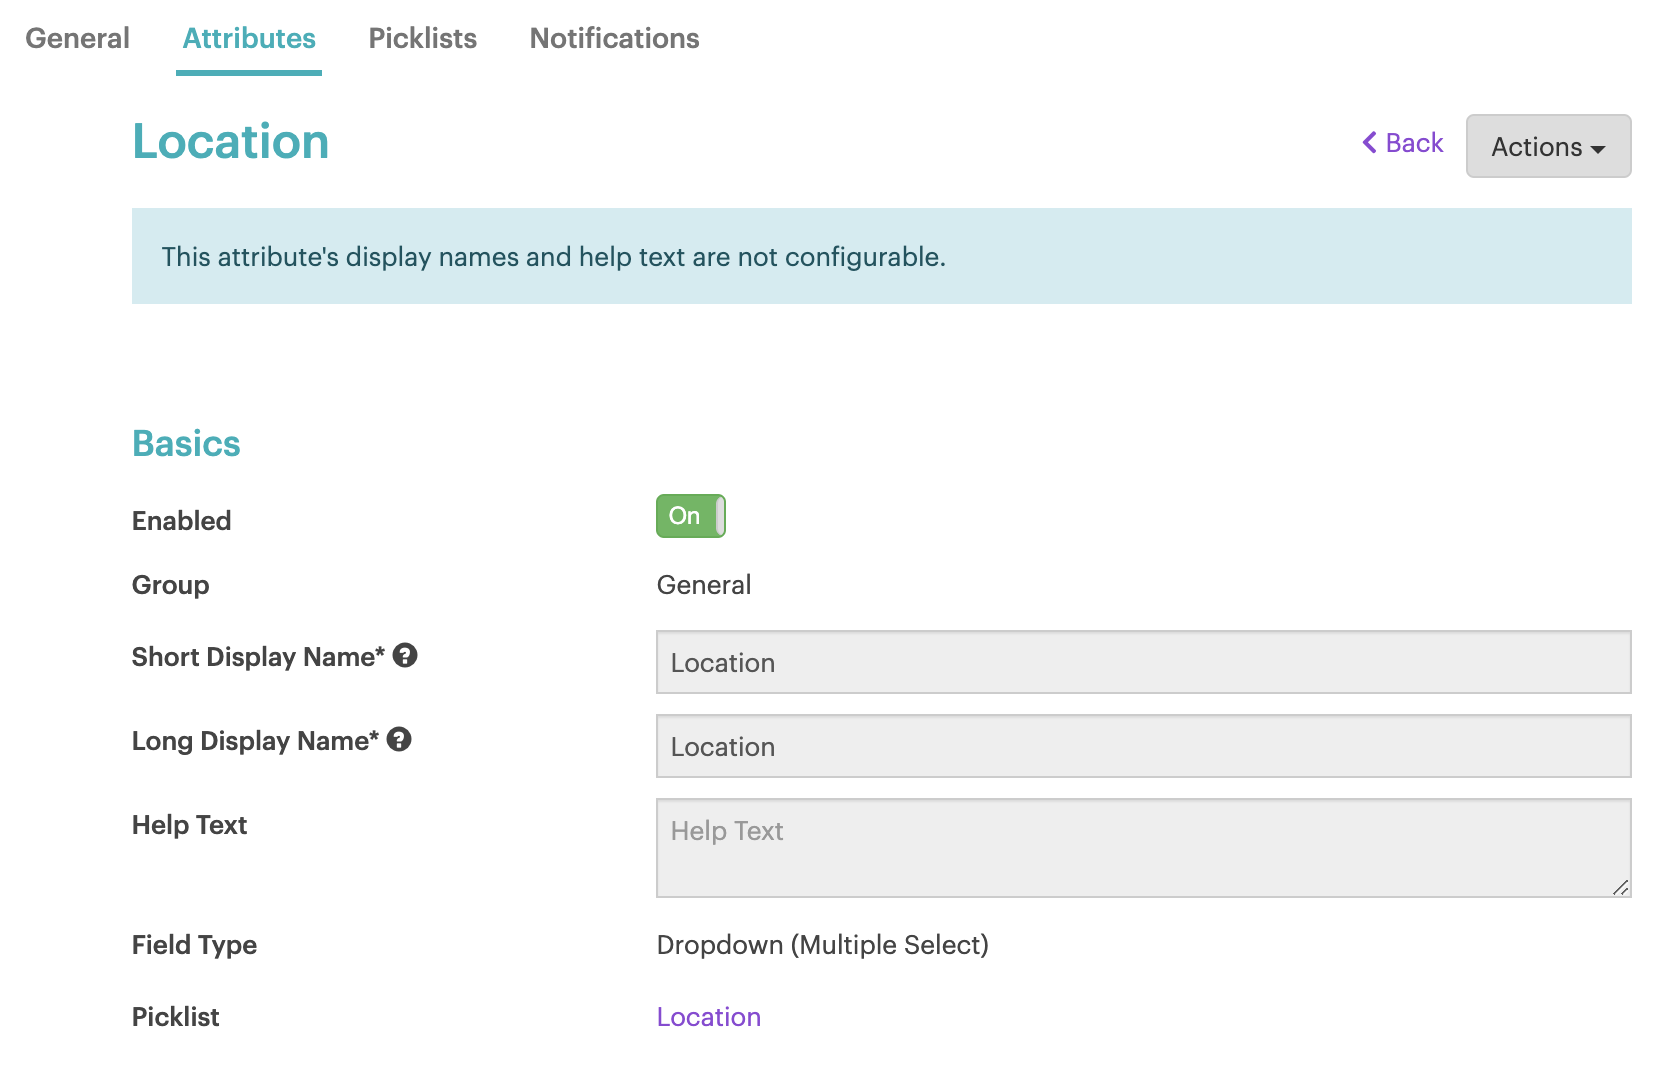Viewport: 1666px width, 1066px height.
Task: Open the Short Display Name help icon
Action: [405, 656]
